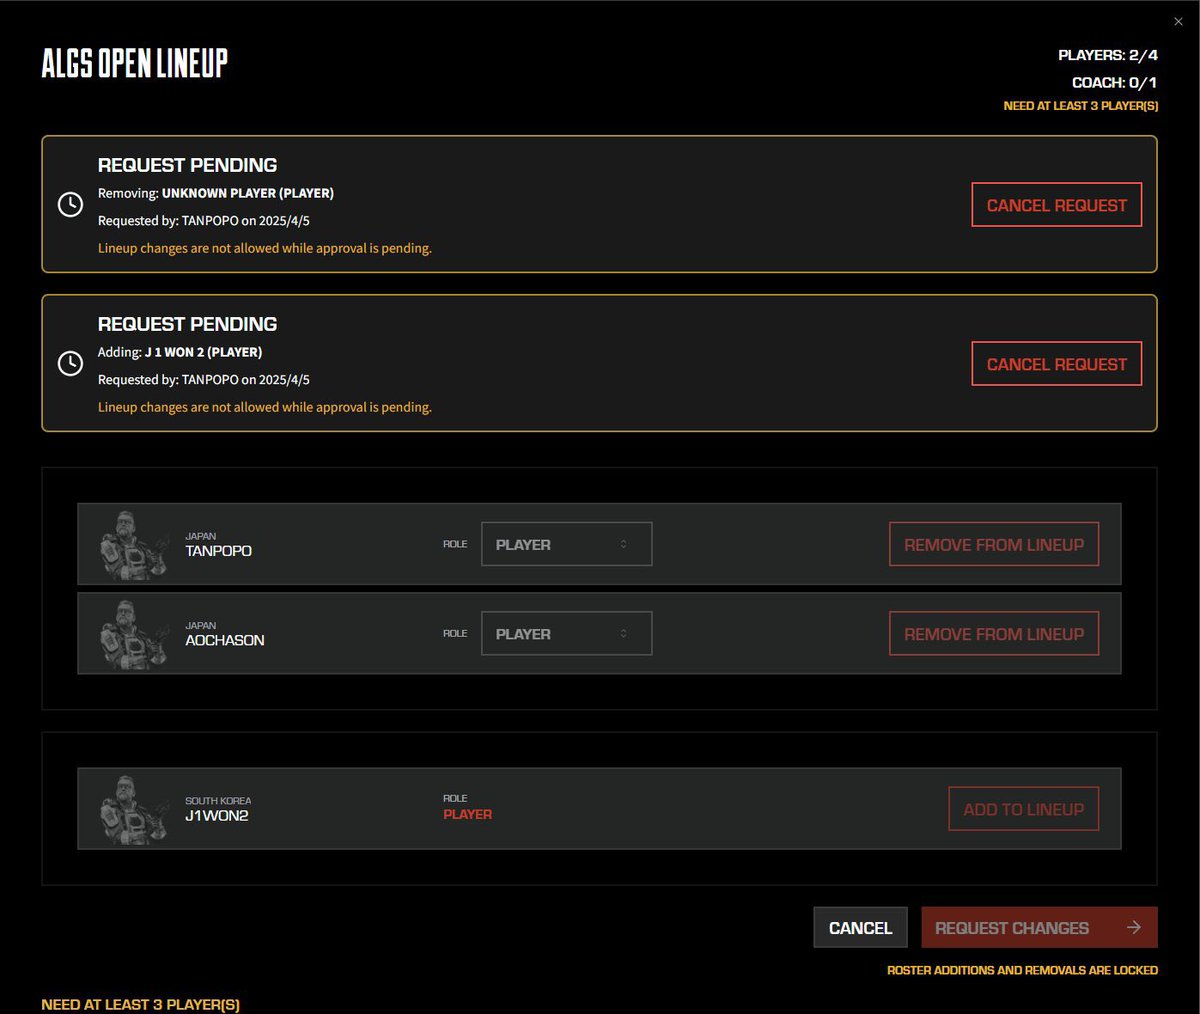Screen dimensions: 1200x1014
Task: Remove TANPOPO from the lineup
Action: [x=994, y=544]
